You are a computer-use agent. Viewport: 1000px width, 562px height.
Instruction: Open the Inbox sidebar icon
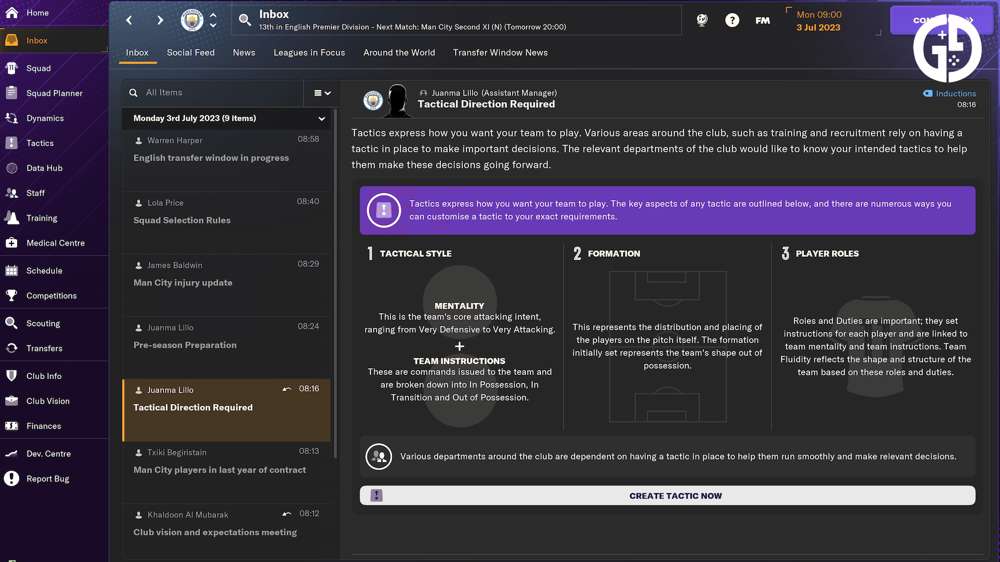[11, 40]
